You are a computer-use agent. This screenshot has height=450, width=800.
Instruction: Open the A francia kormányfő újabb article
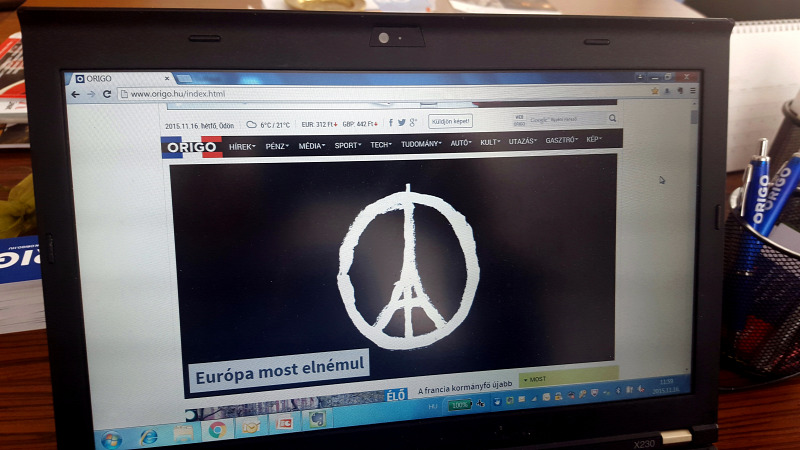pos(465,387)
